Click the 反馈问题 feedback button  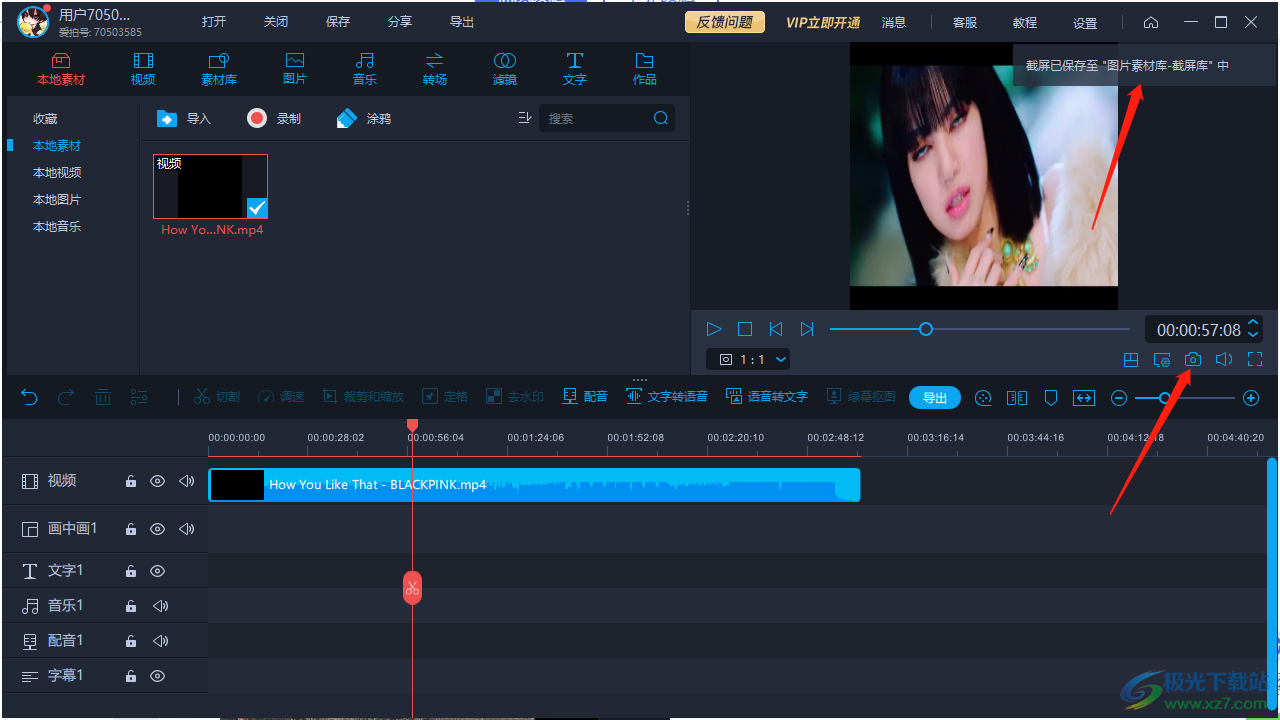[725, 22]
